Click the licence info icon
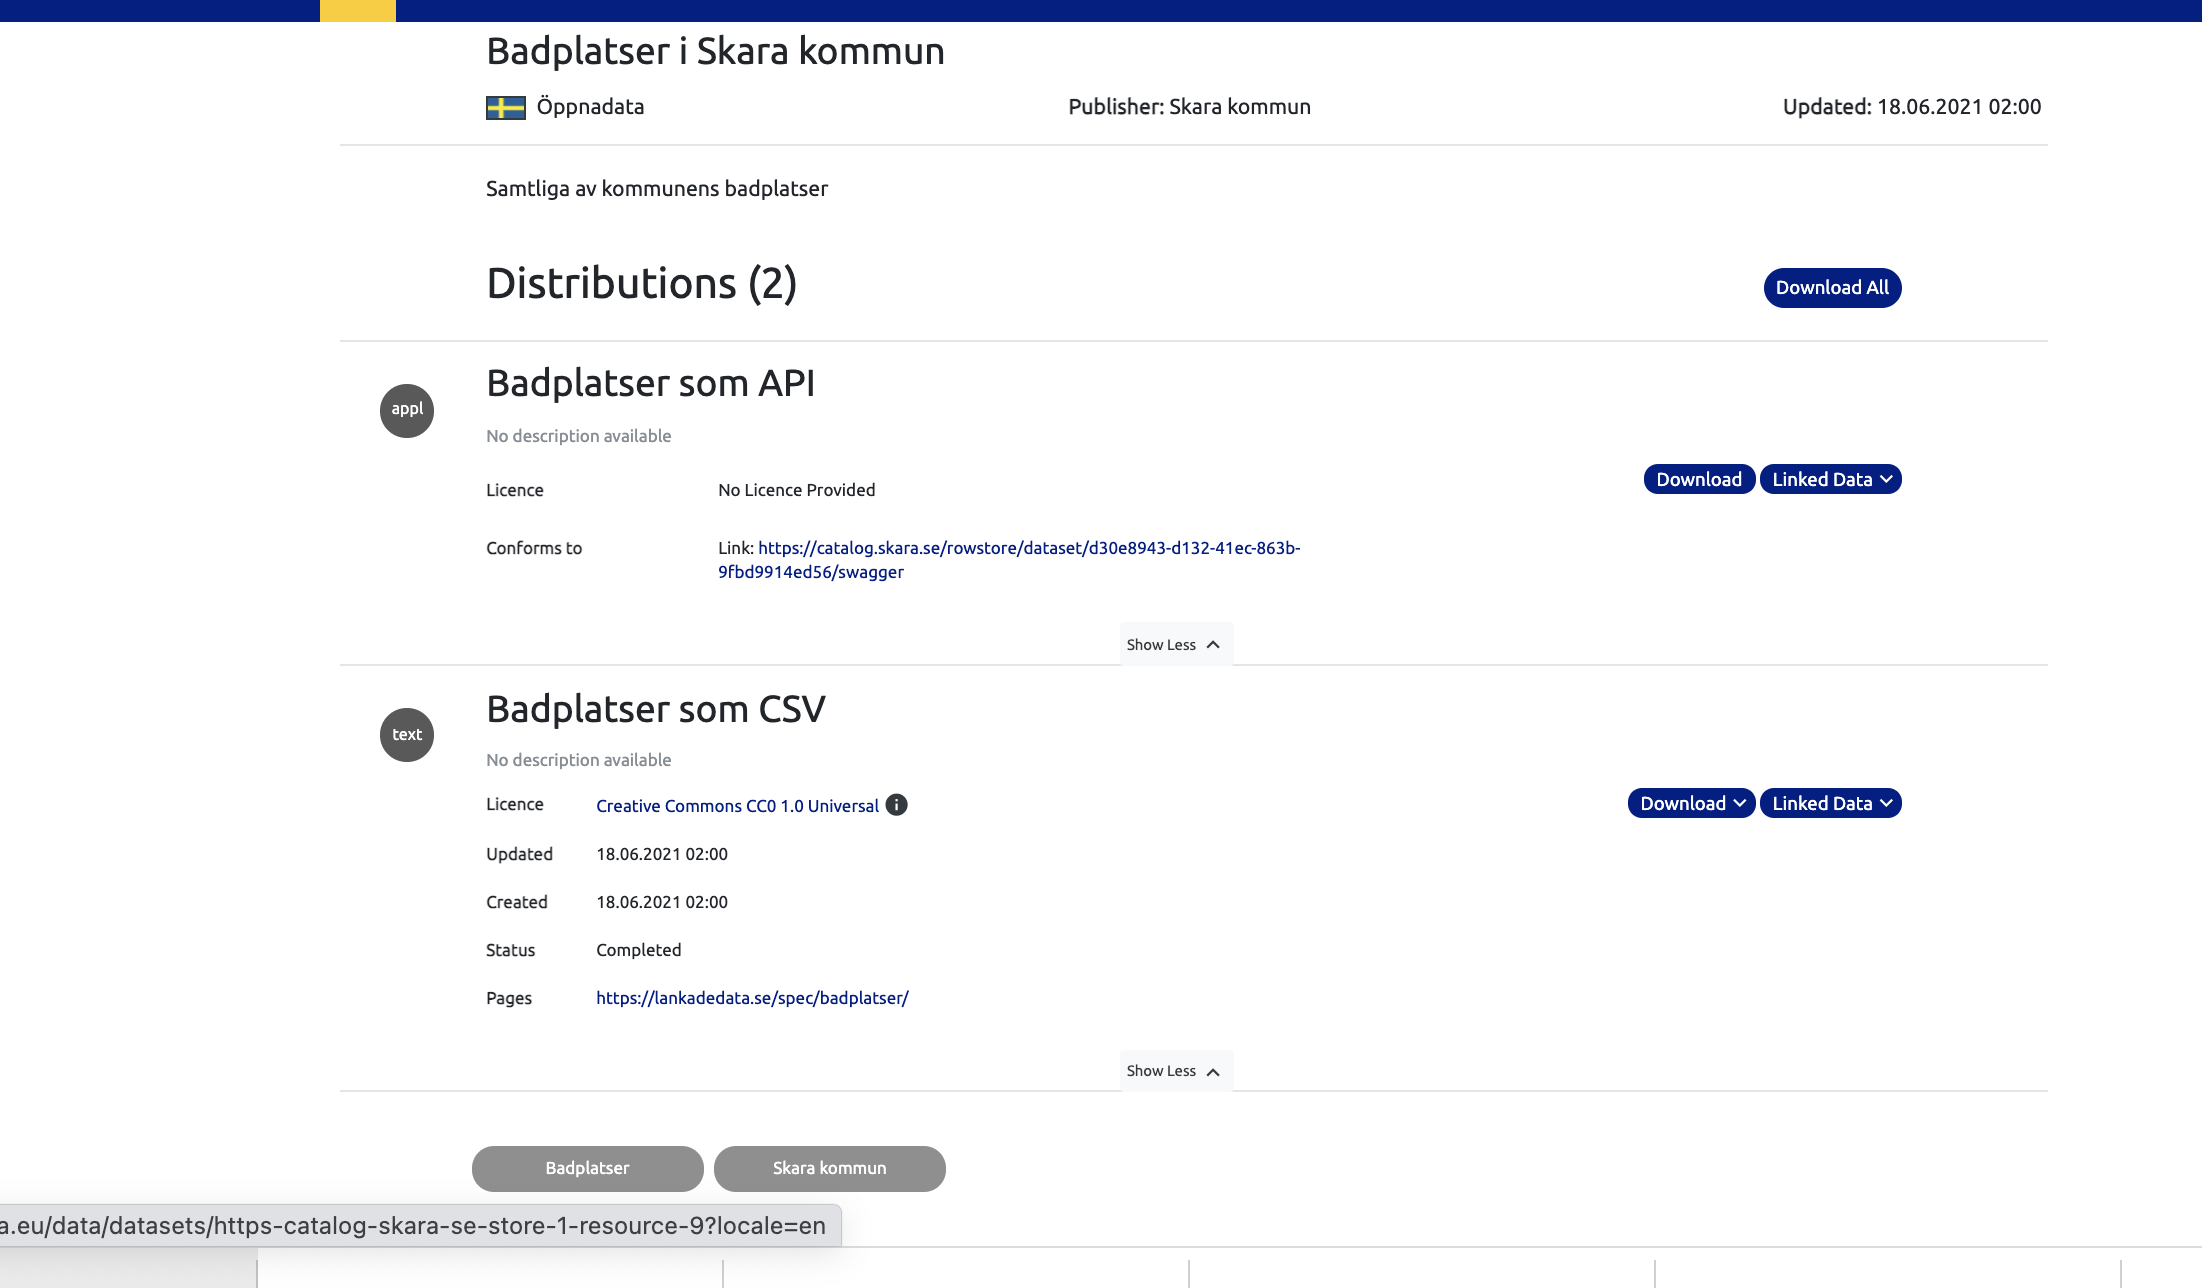The image size is (2202, 1288). [x=897, y=805]
